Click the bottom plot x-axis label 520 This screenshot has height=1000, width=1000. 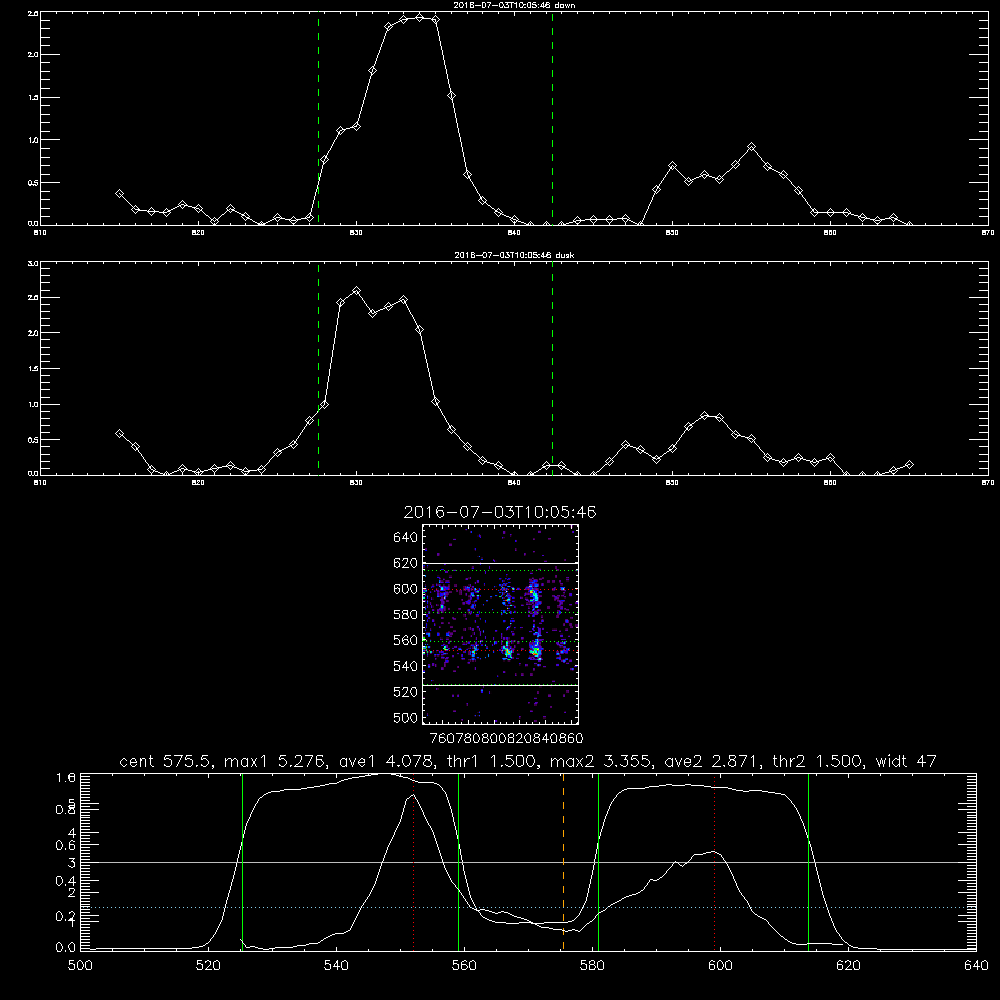pyautogui.click(x=208, y=966)
